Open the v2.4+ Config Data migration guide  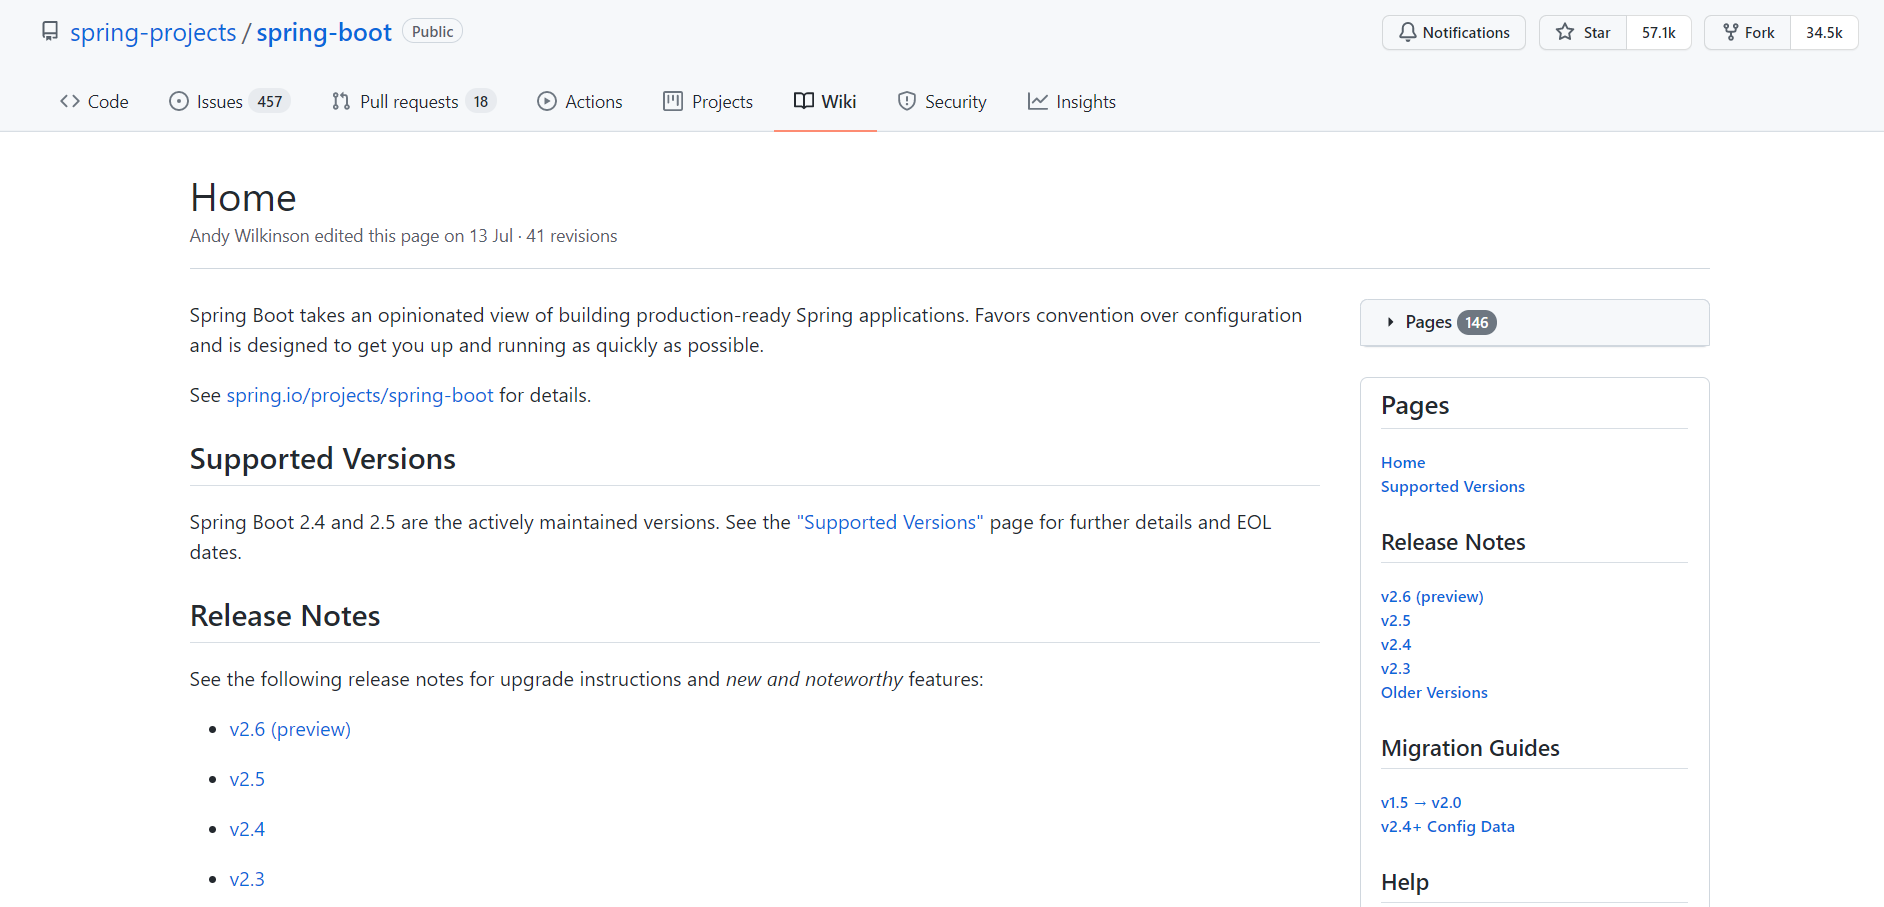click(1448, 826)
